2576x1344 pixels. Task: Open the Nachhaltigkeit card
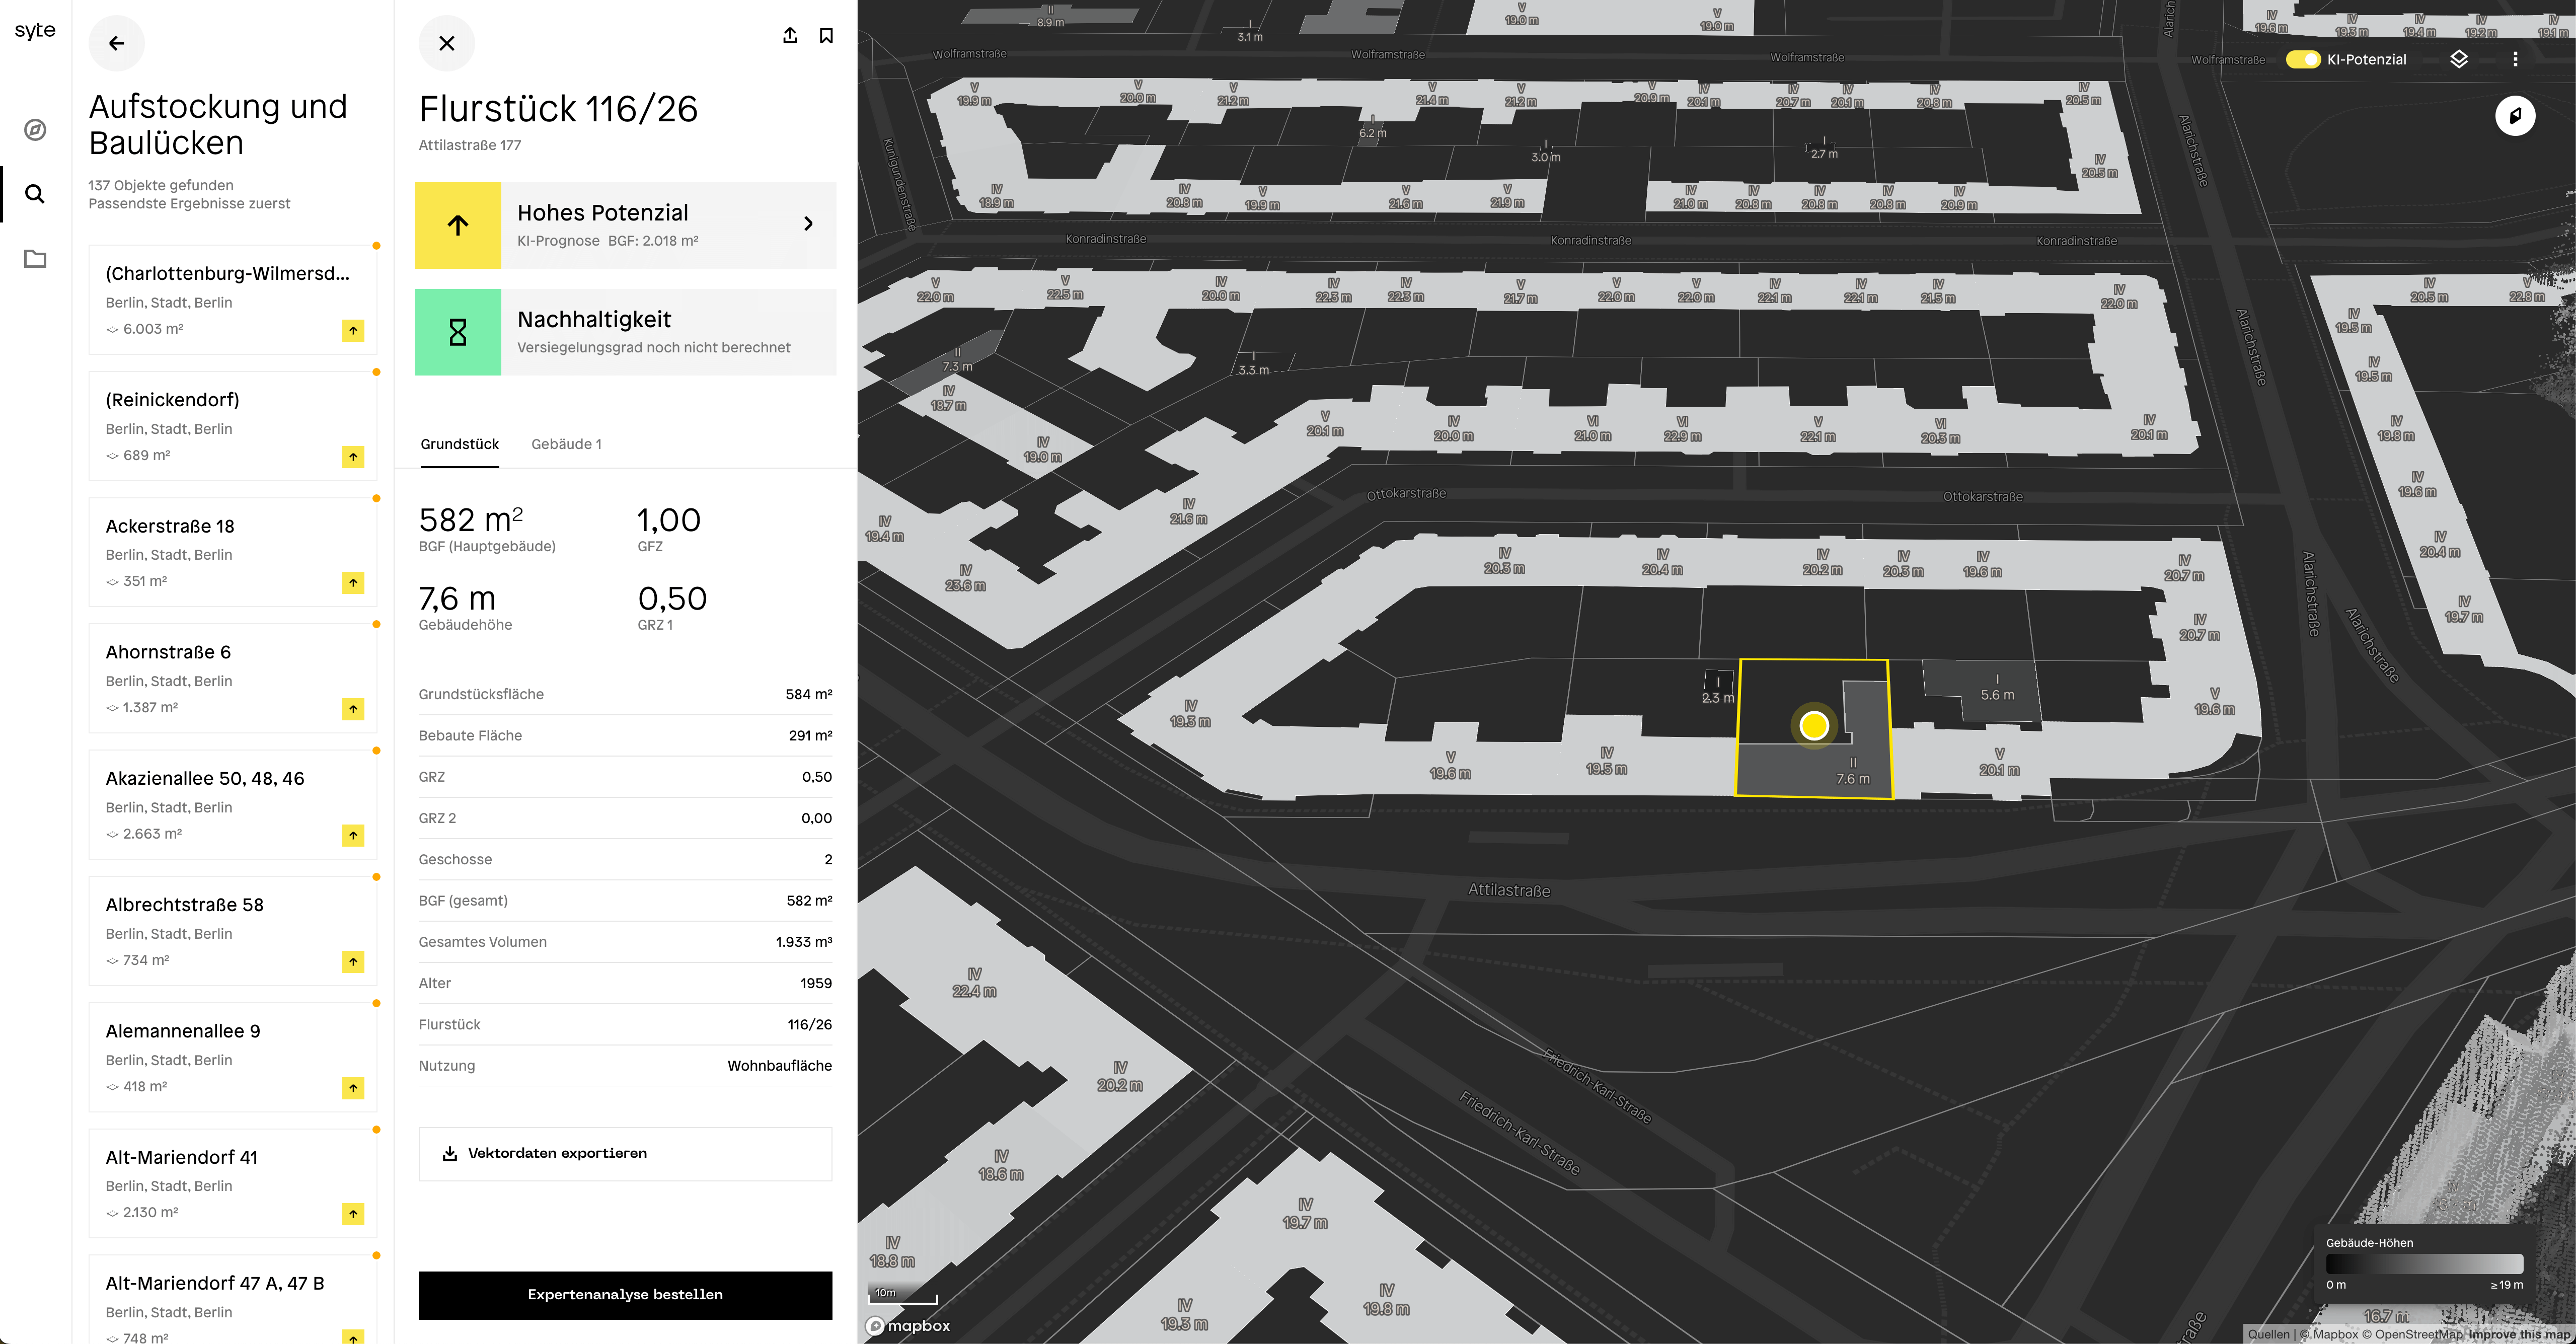point(625,332)
